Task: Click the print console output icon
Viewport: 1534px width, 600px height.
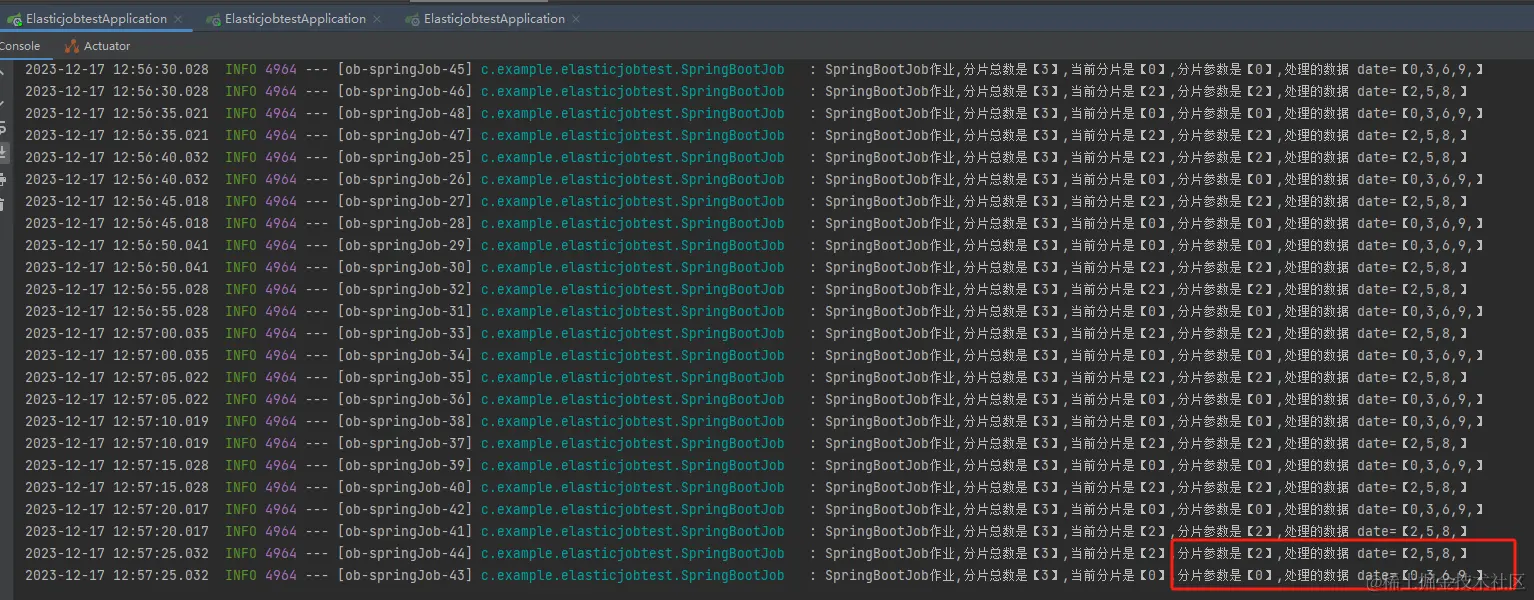Action: [3, 179]
